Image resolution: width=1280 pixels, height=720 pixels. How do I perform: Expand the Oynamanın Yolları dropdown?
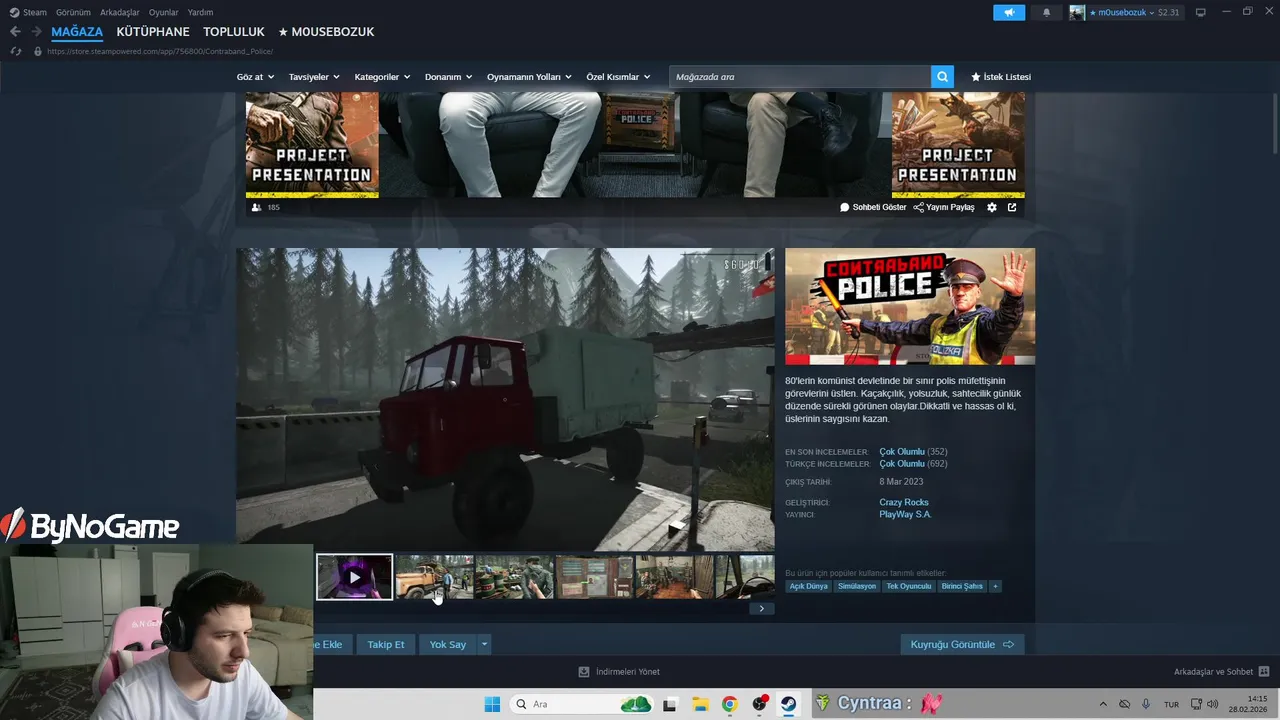point(529,77)
